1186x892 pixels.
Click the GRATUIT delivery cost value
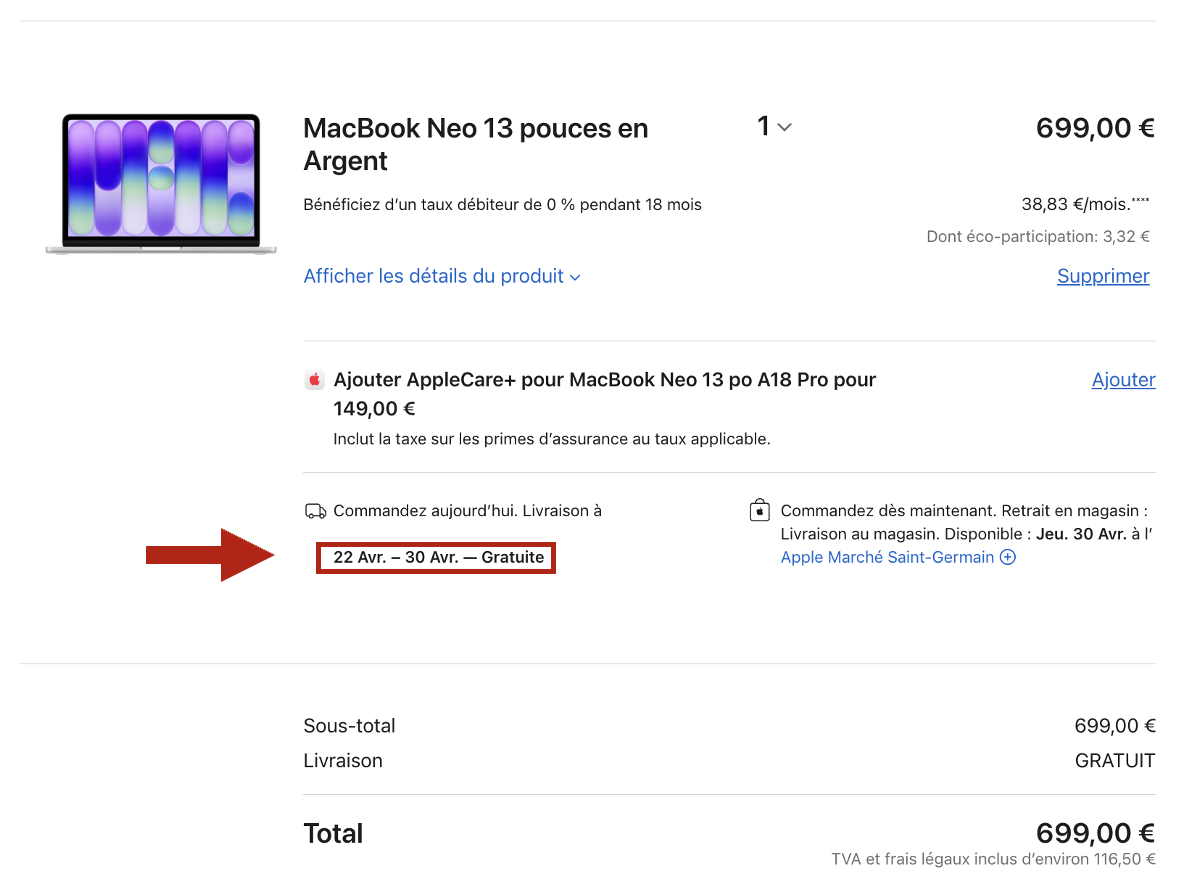click(x=1114, y=761)
